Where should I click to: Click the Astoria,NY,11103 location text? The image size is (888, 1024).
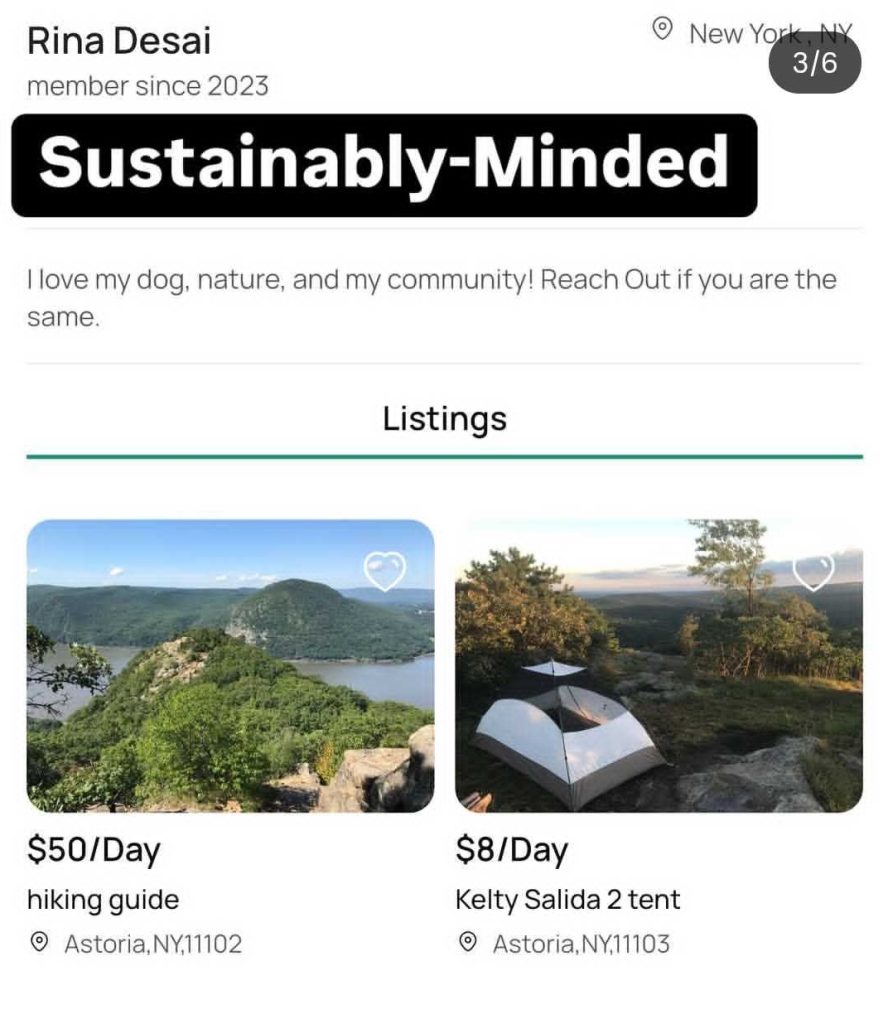581,943
